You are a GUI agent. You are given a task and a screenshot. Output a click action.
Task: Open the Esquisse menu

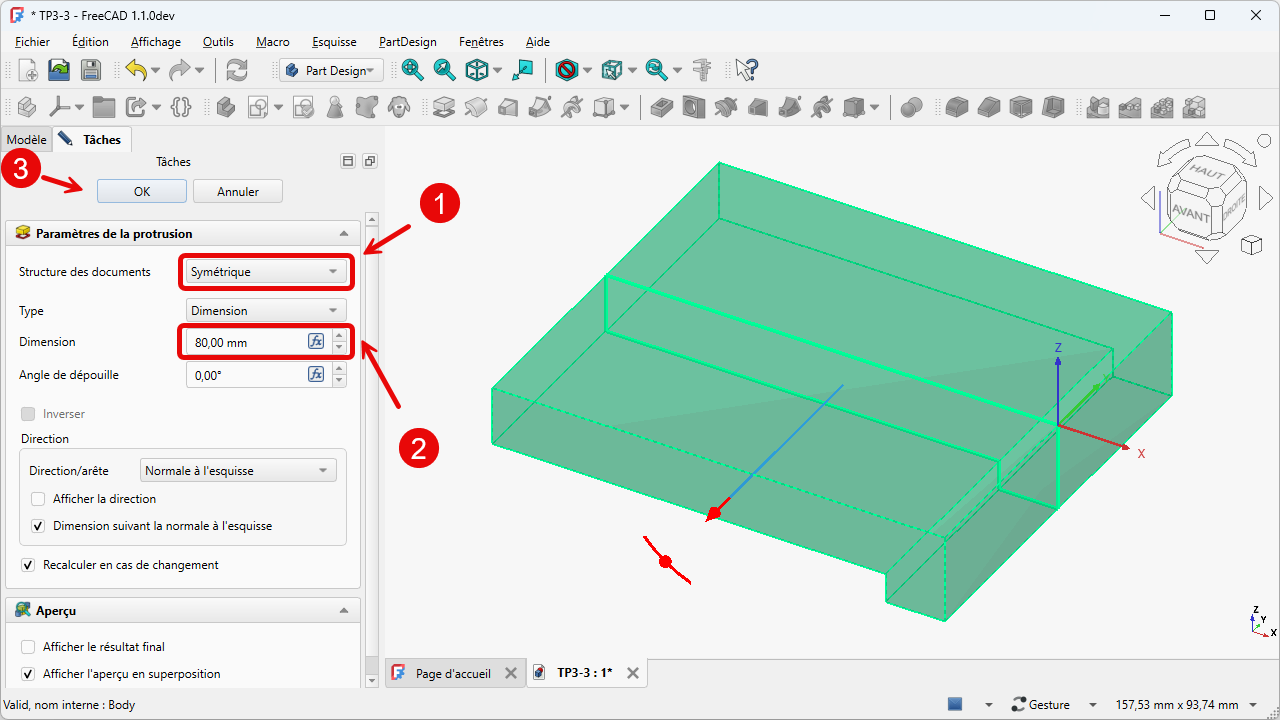(334, 42)
